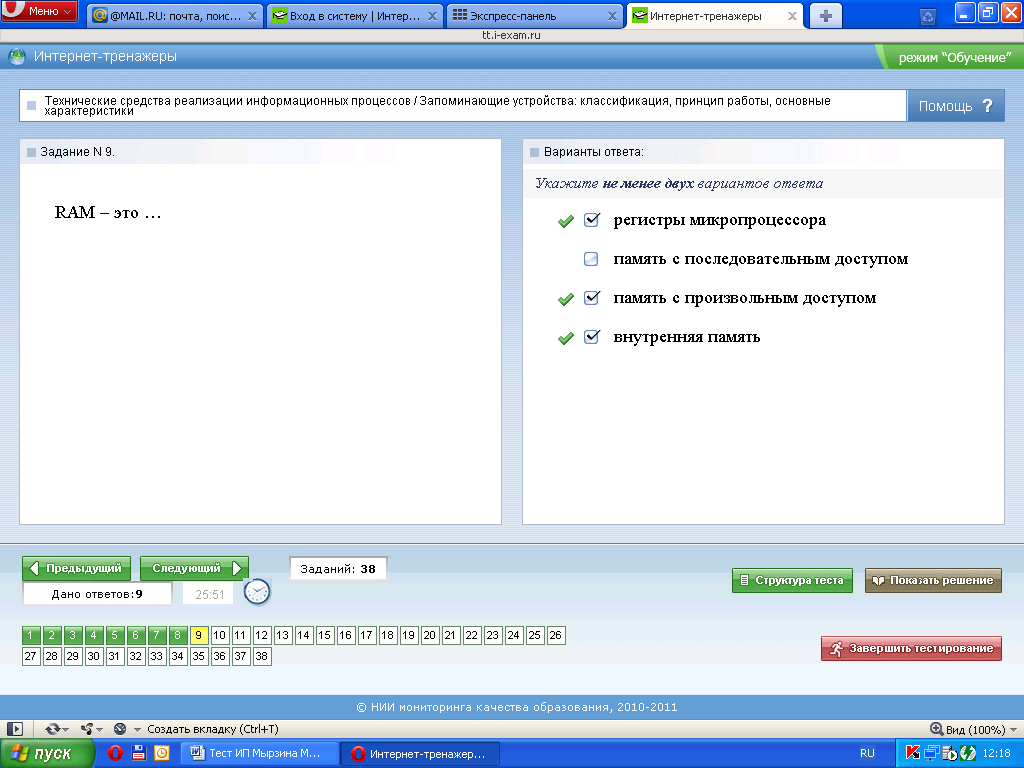Click the clock timer icon
This screenshot has height=768, width=1024.
coord(257,592)
